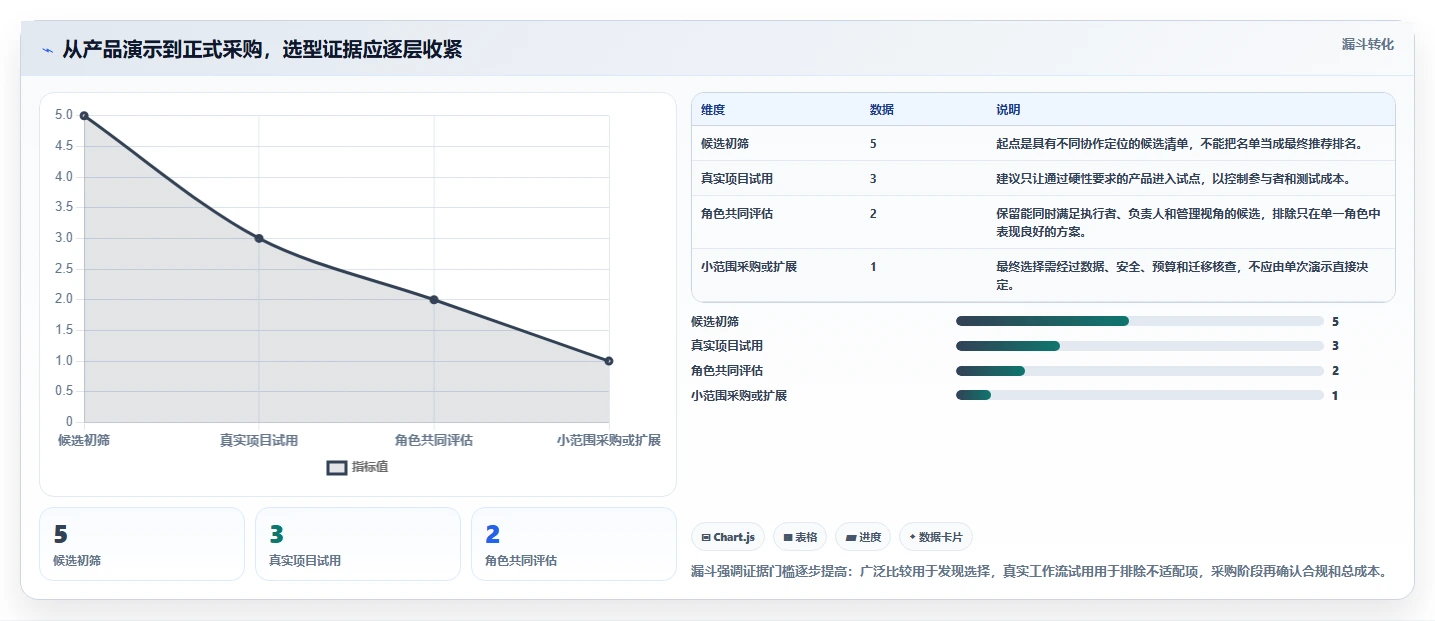Click the 小范围采购或扩展 progress bar
The height and width of the screenshot is (621, 1435).
coord(1140,395)
